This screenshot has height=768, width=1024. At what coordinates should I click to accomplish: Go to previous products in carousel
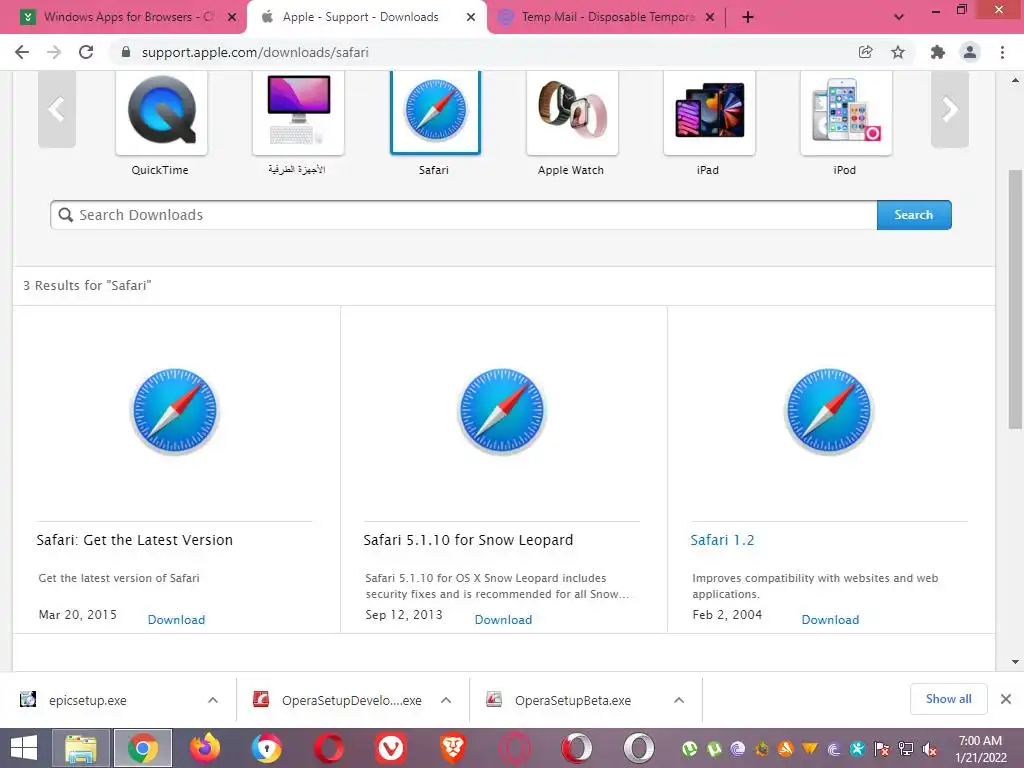click(57, 109)
